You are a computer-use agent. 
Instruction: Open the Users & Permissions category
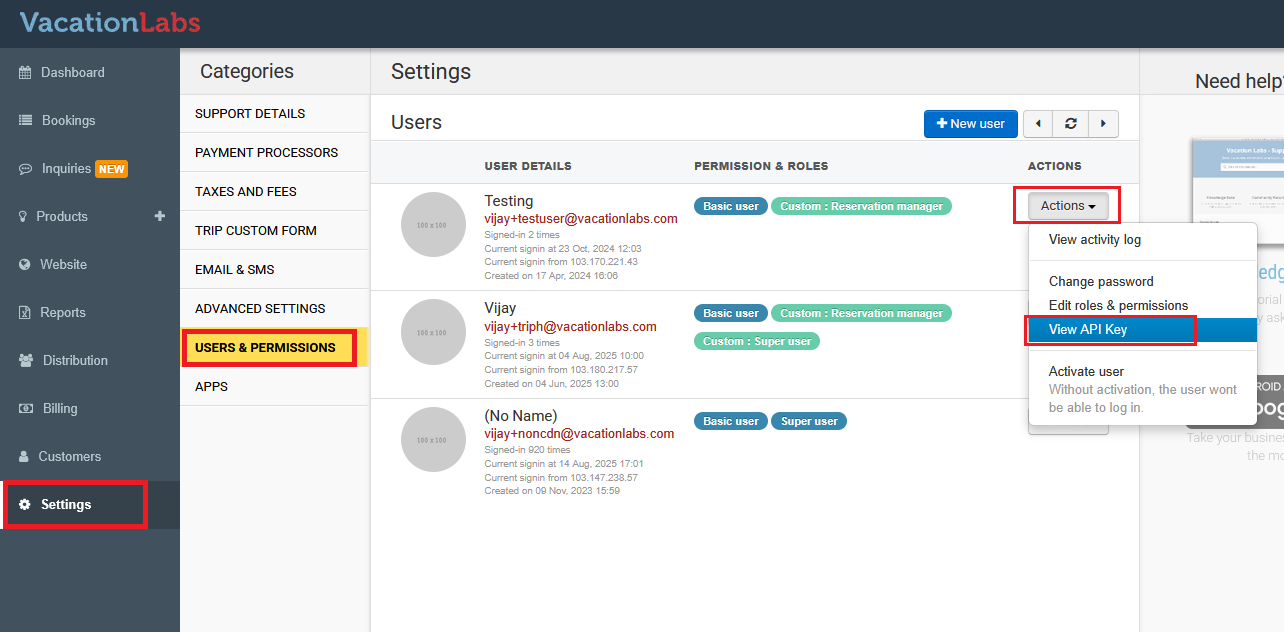pyautogui.click(x=266, y=348)
